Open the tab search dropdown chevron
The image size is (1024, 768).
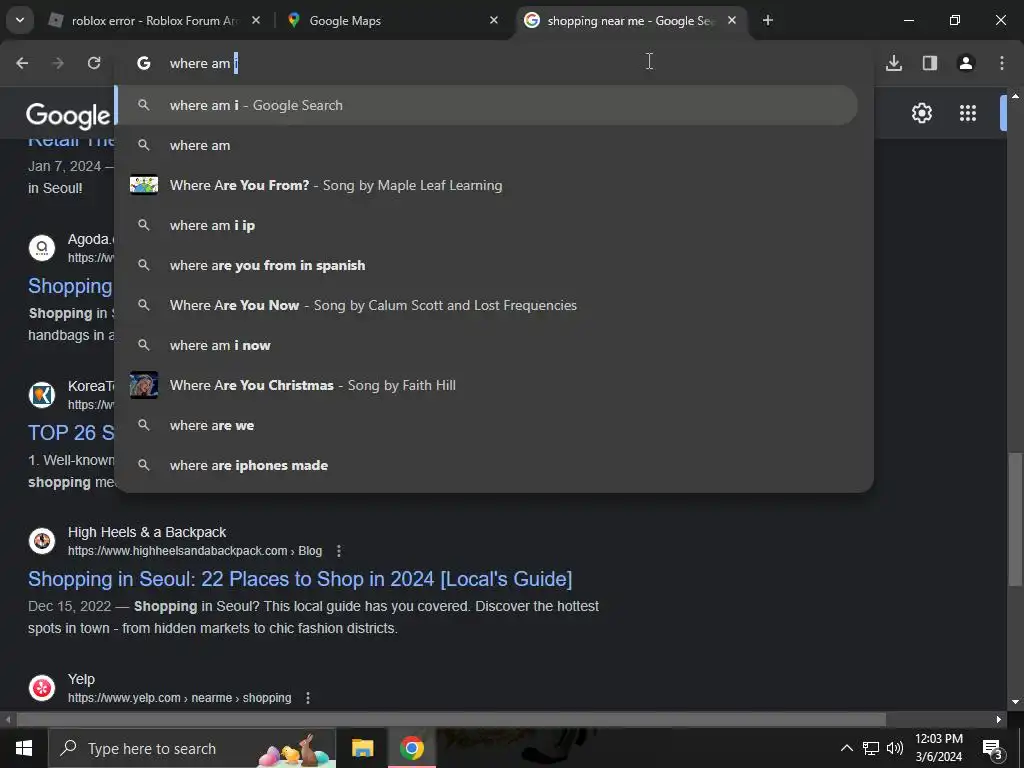tap(20, 20)
